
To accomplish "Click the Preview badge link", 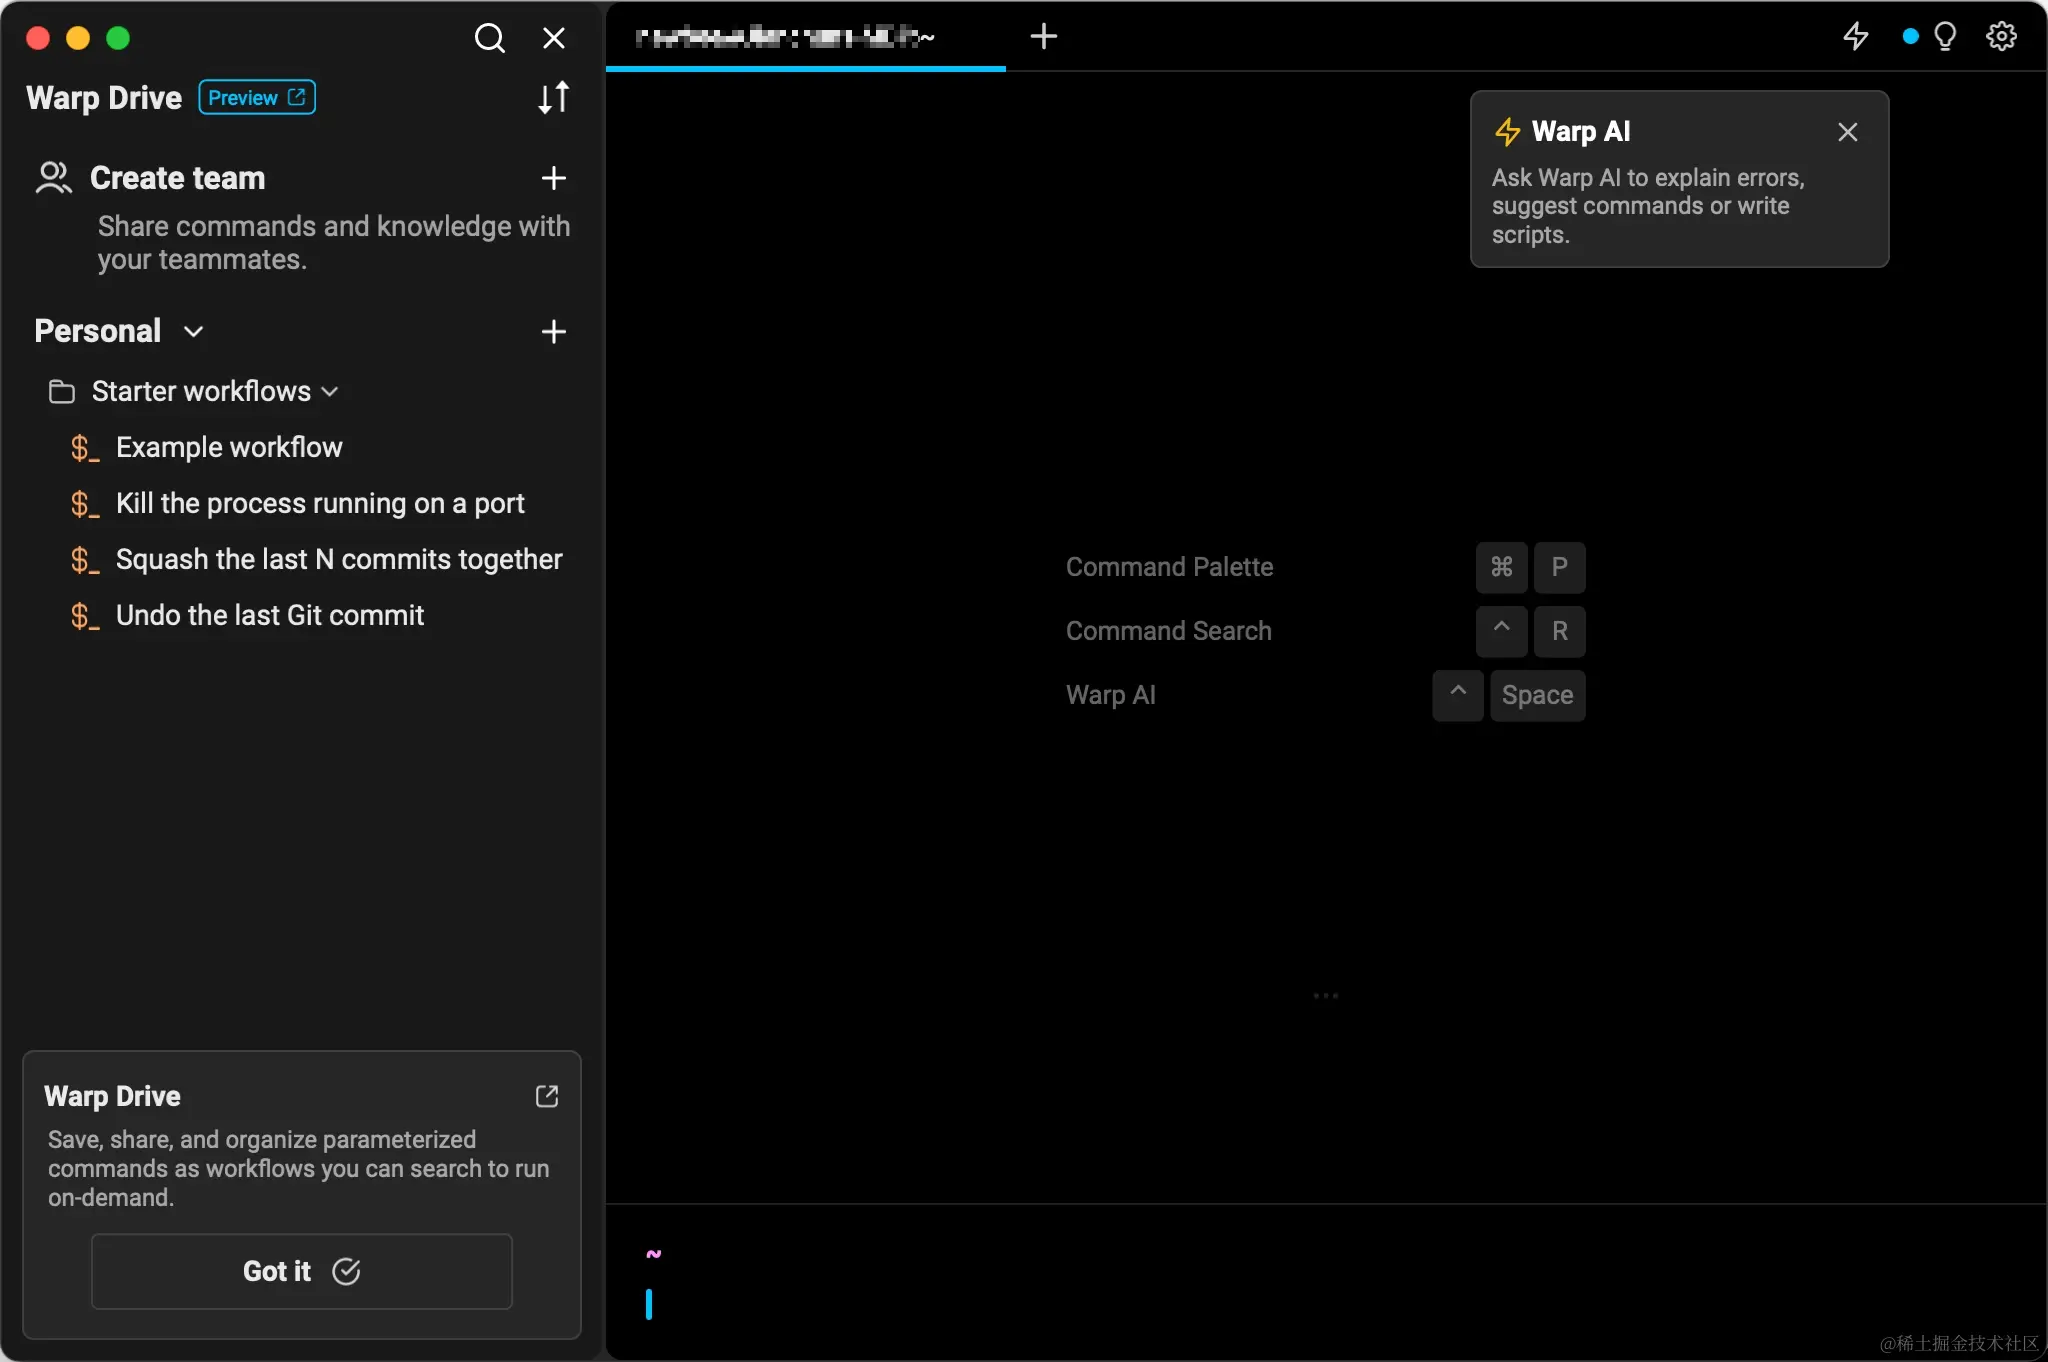I will pos(257,97).
